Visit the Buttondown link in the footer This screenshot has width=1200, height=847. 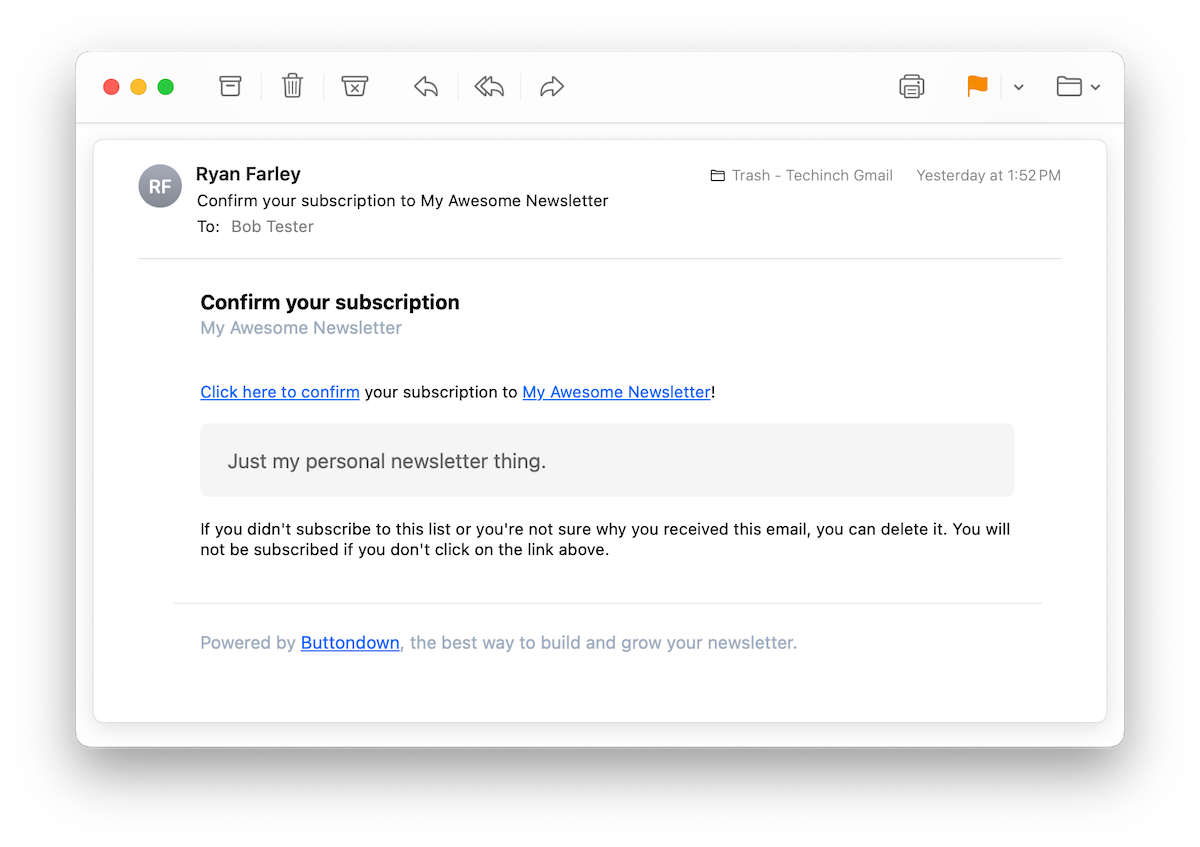[x=350, y=643]
